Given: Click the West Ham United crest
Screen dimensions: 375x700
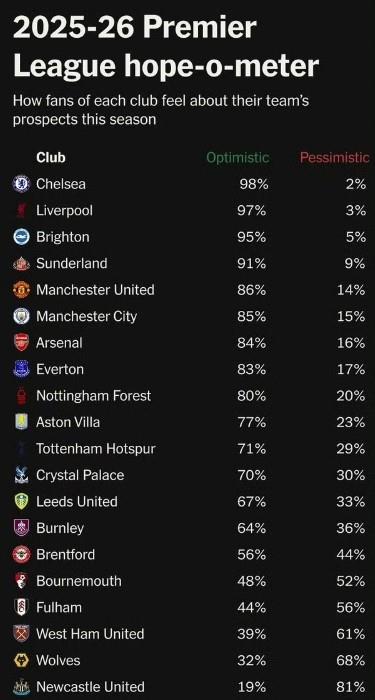Looking at the screenshot, I should tap(21, 634).
